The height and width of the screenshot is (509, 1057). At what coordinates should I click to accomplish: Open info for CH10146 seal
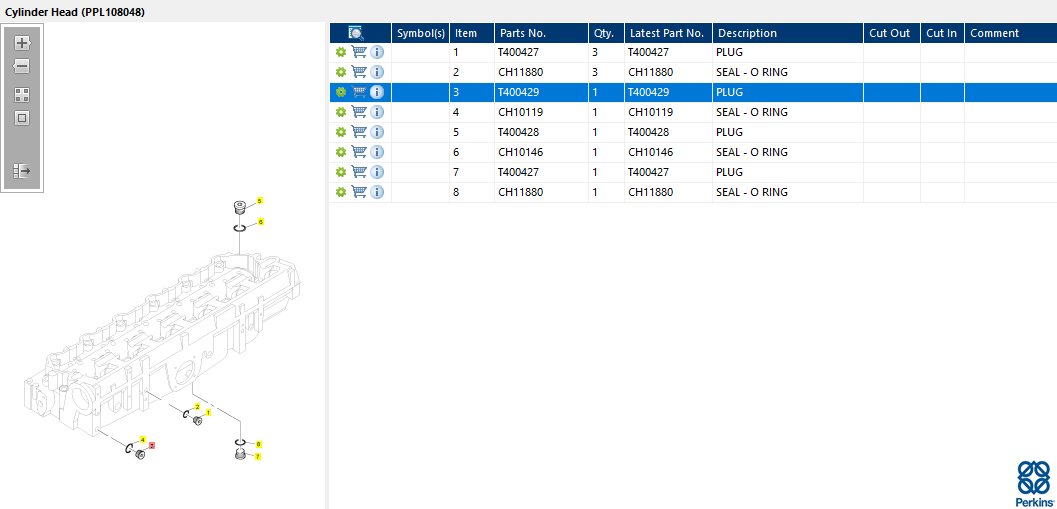(x=377, y=152)
